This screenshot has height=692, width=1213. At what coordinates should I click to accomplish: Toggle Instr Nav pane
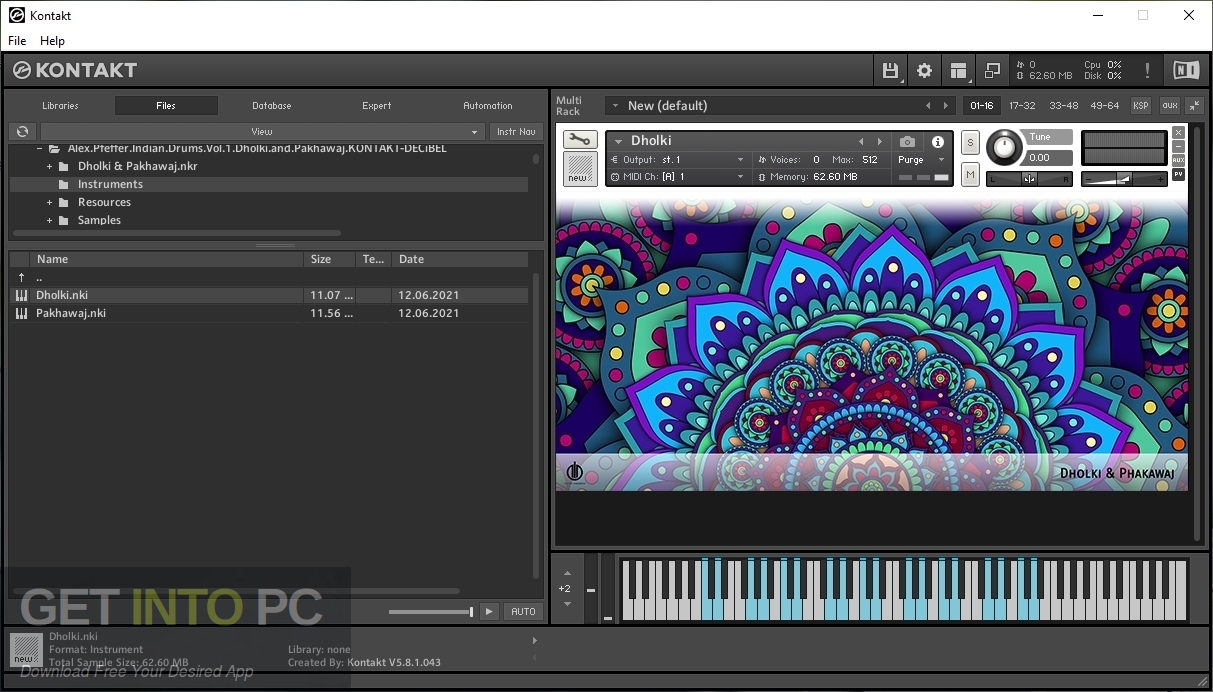coord(516,131)
